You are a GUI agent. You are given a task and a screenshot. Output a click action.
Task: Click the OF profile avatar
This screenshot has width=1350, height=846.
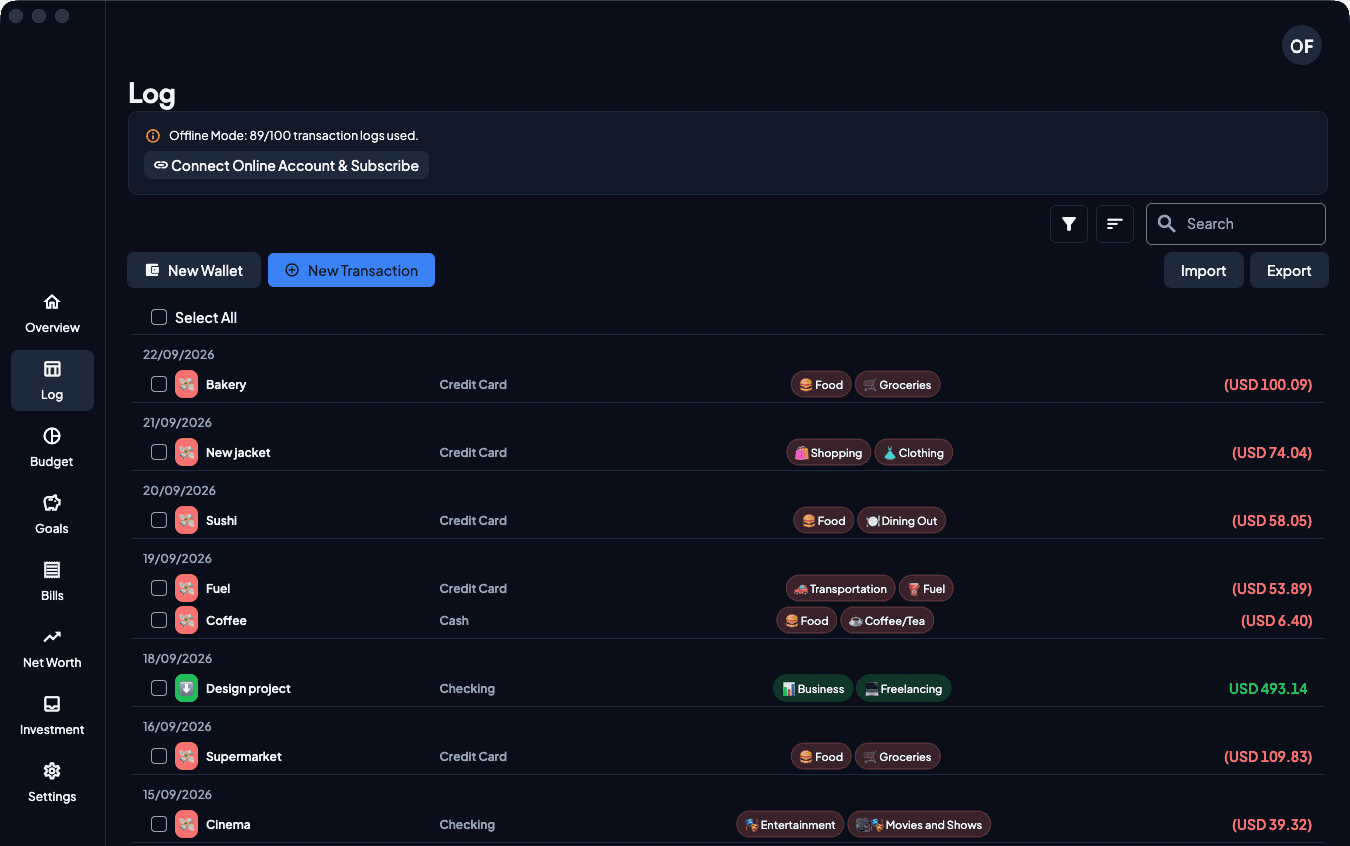[1302, 46]
